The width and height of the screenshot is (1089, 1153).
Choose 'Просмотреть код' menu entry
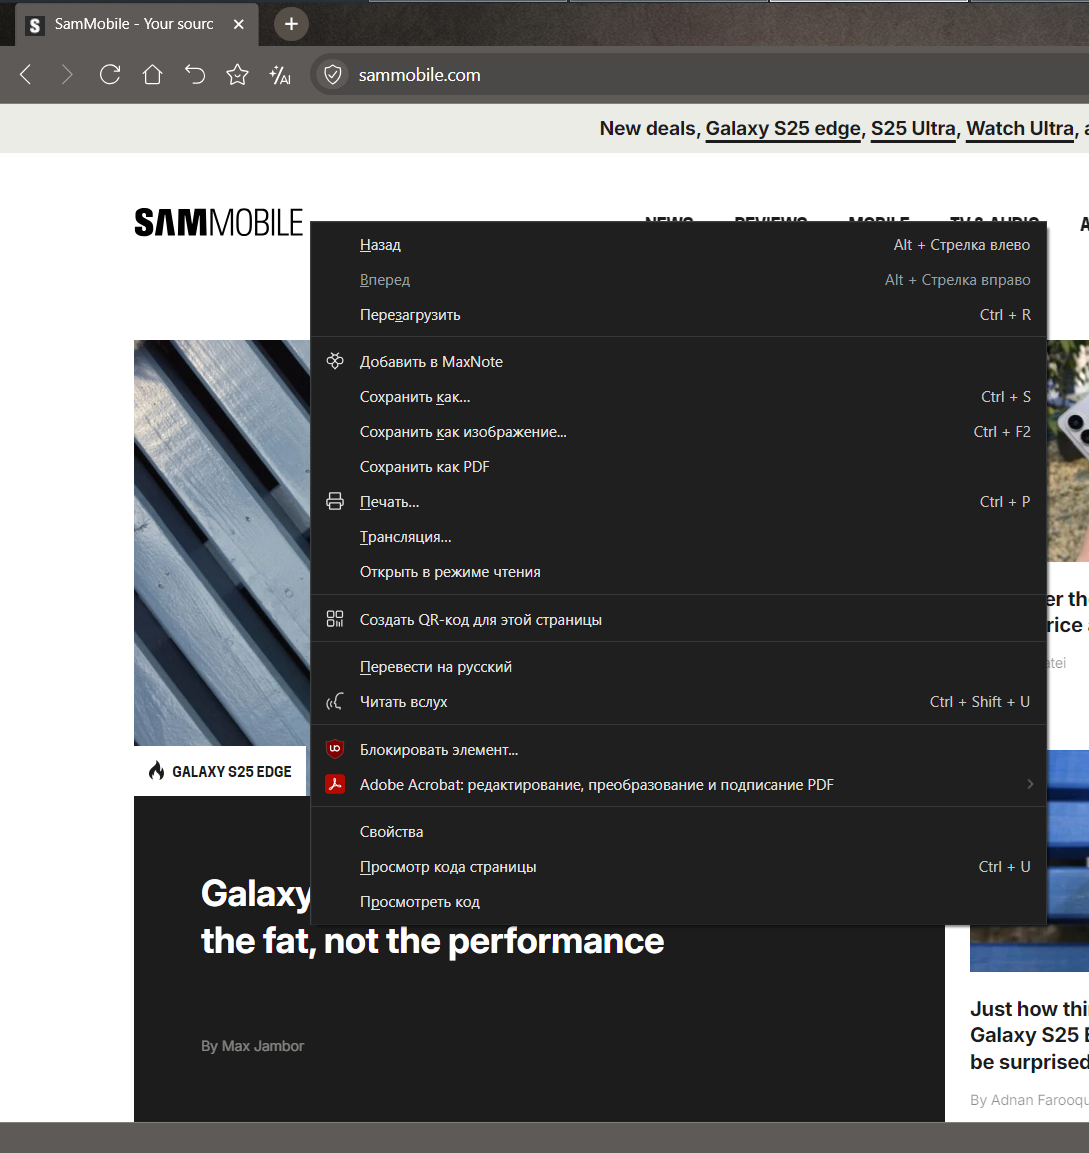point(678,902)
